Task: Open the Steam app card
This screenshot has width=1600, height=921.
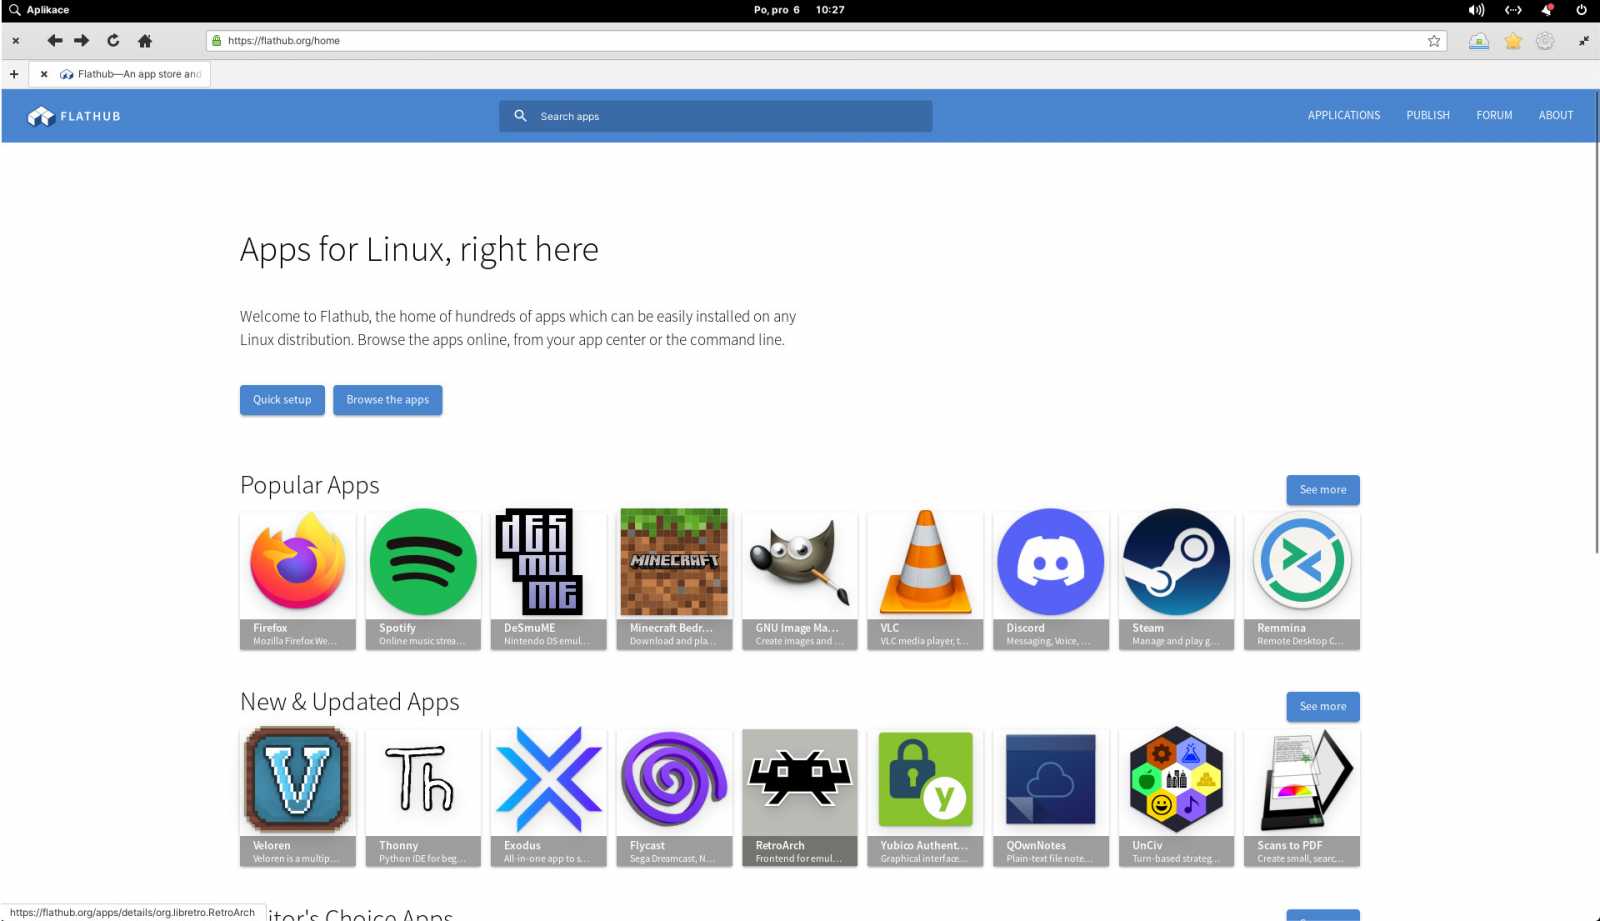Action: point(1176,580)
